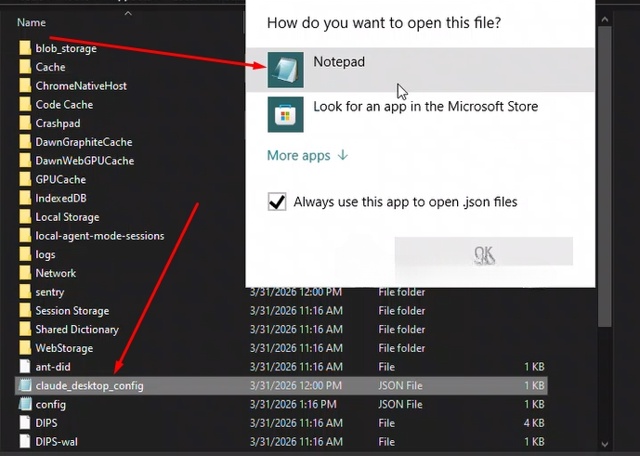Image resolution: width=640 pixels, height=456 pixels.
Task: Select the ant-did file name
Action: coord(53,367)
